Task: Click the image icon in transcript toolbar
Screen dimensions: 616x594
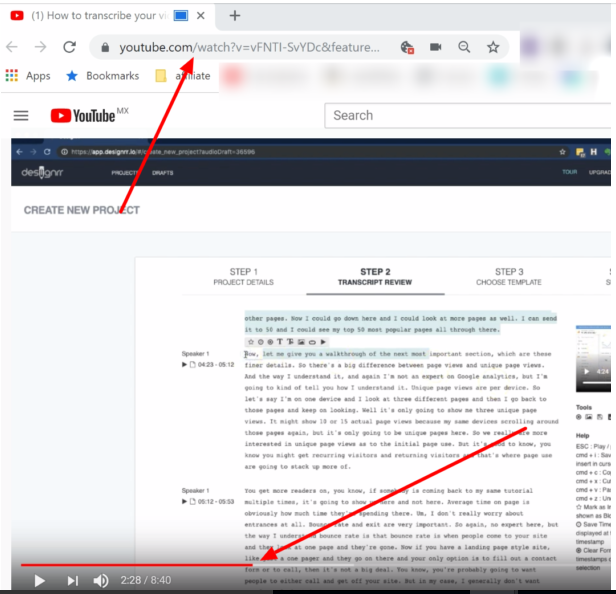Action: coord(301,342)
